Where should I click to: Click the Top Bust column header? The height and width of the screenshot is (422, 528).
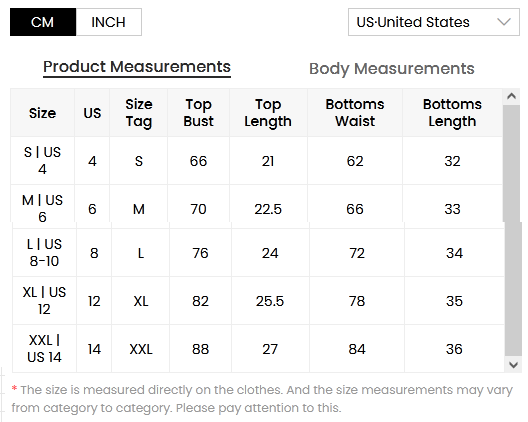coord(198,113)
